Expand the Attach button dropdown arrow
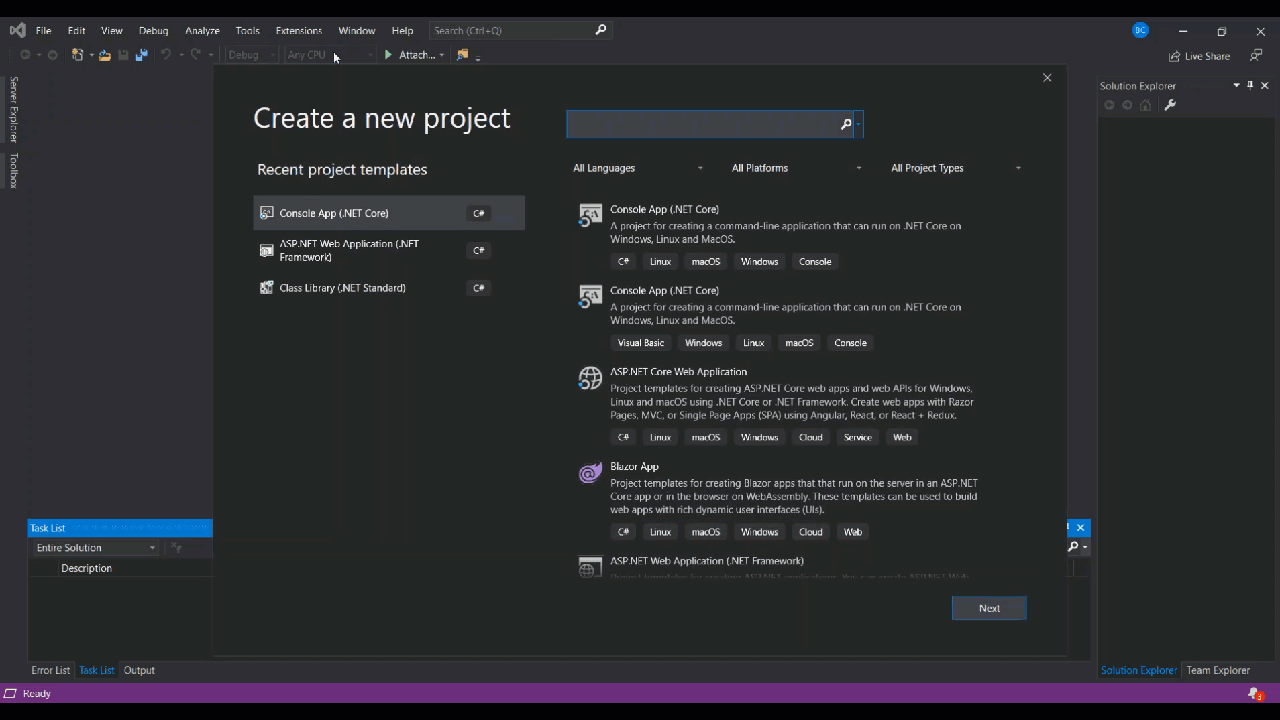This screenshot has width=1280, height=720. tap(441, 56)
